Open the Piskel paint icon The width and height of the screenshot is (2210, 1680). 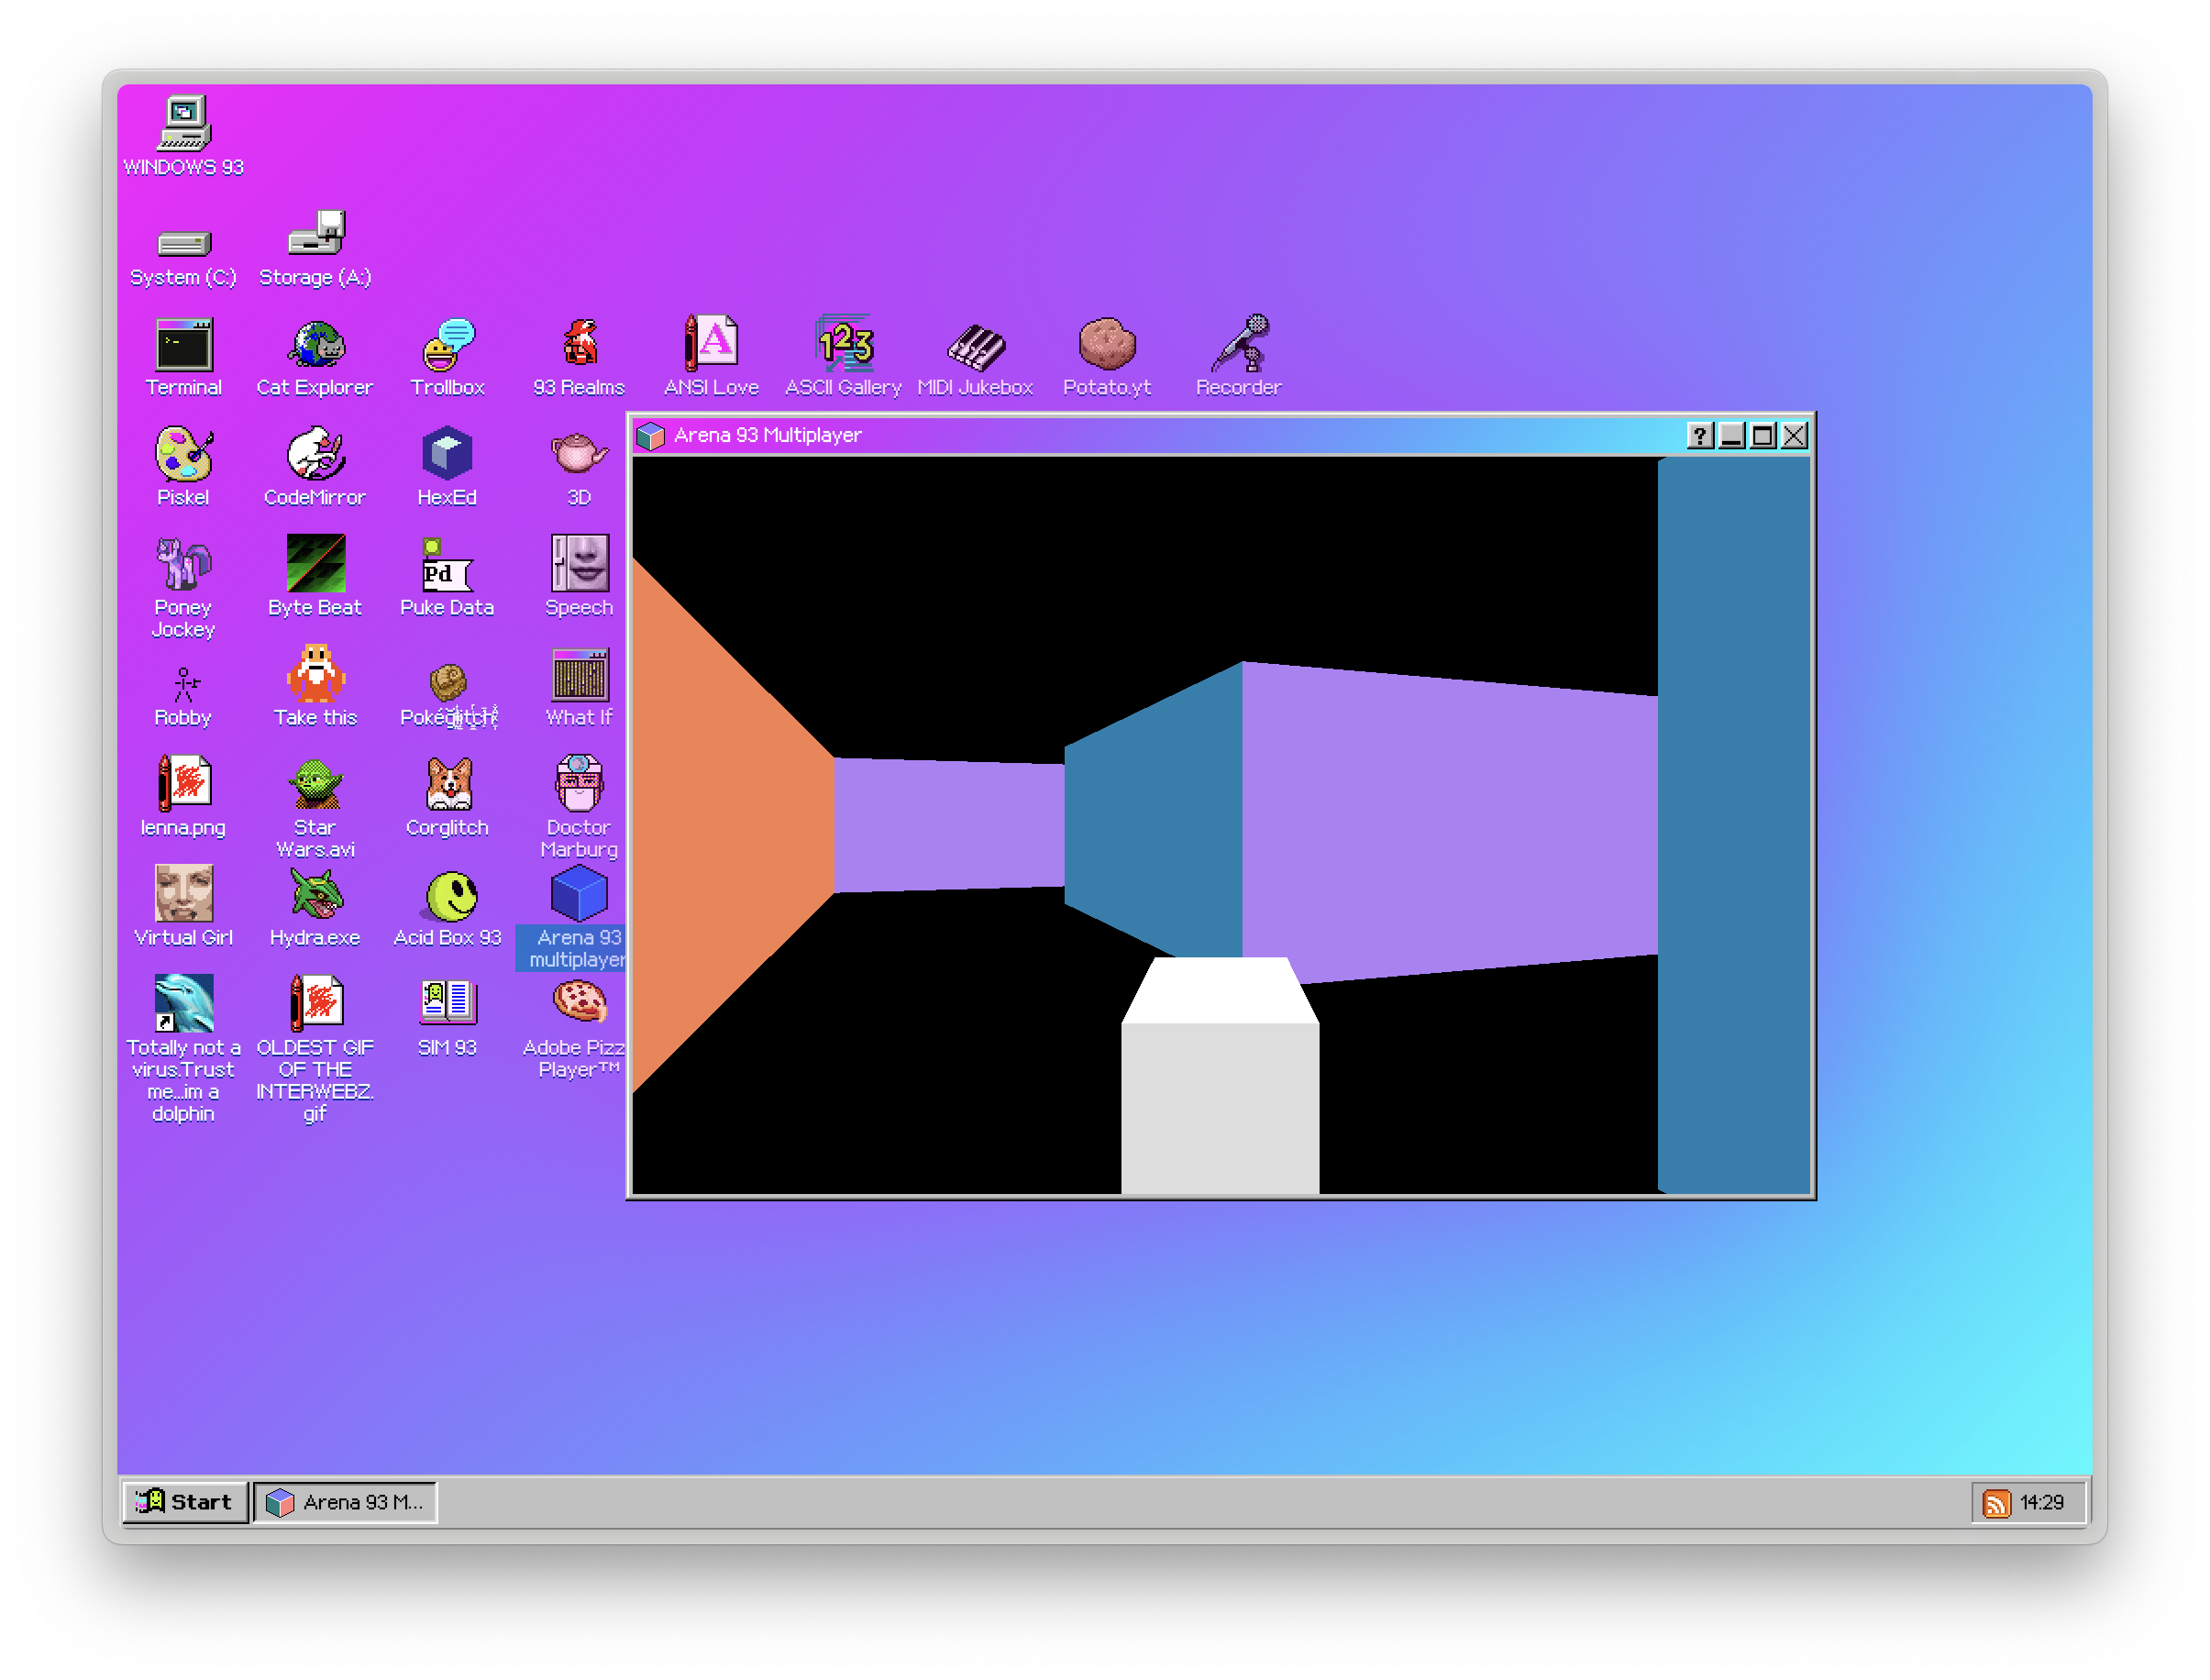(x=183, y=456)
